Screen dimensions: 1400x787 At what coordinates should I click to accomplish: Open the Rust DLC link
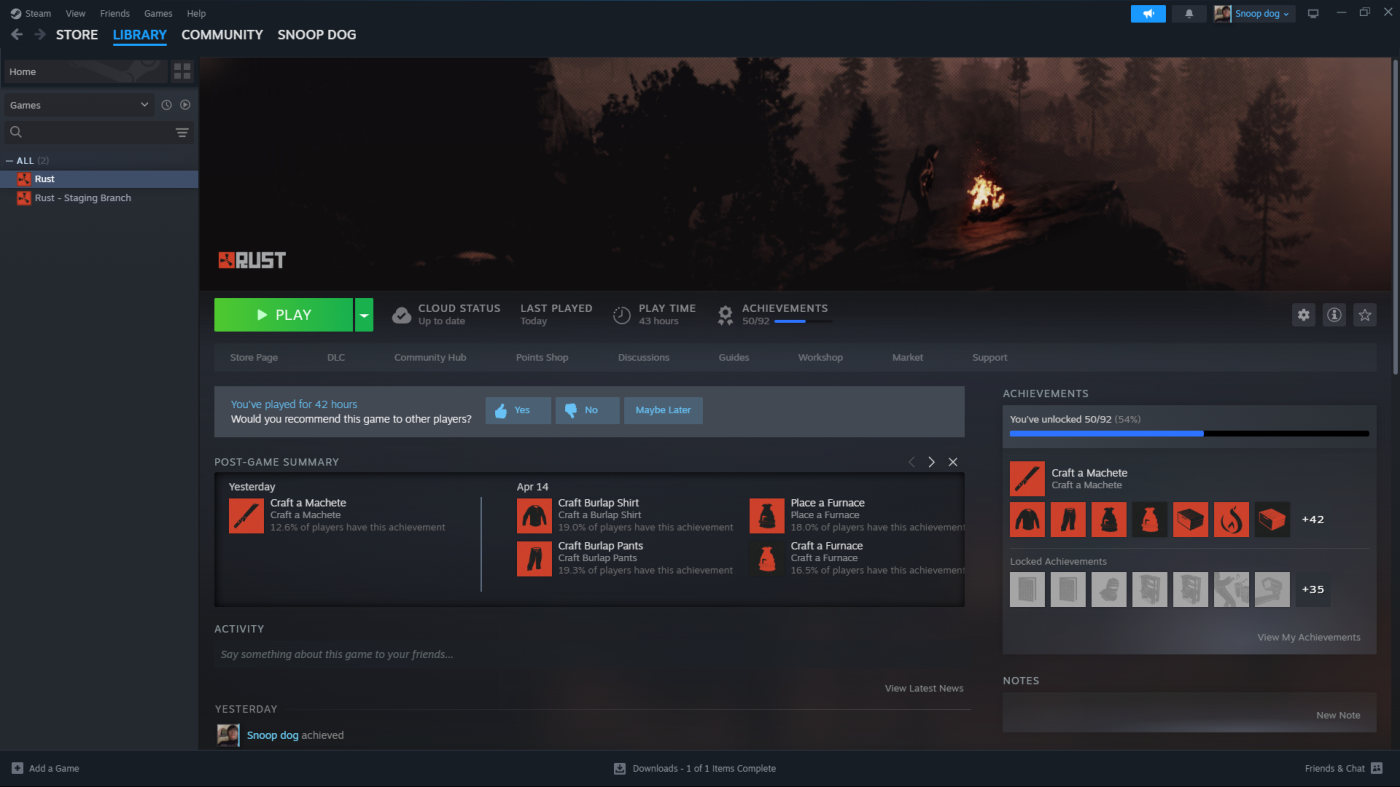point(336,357)
